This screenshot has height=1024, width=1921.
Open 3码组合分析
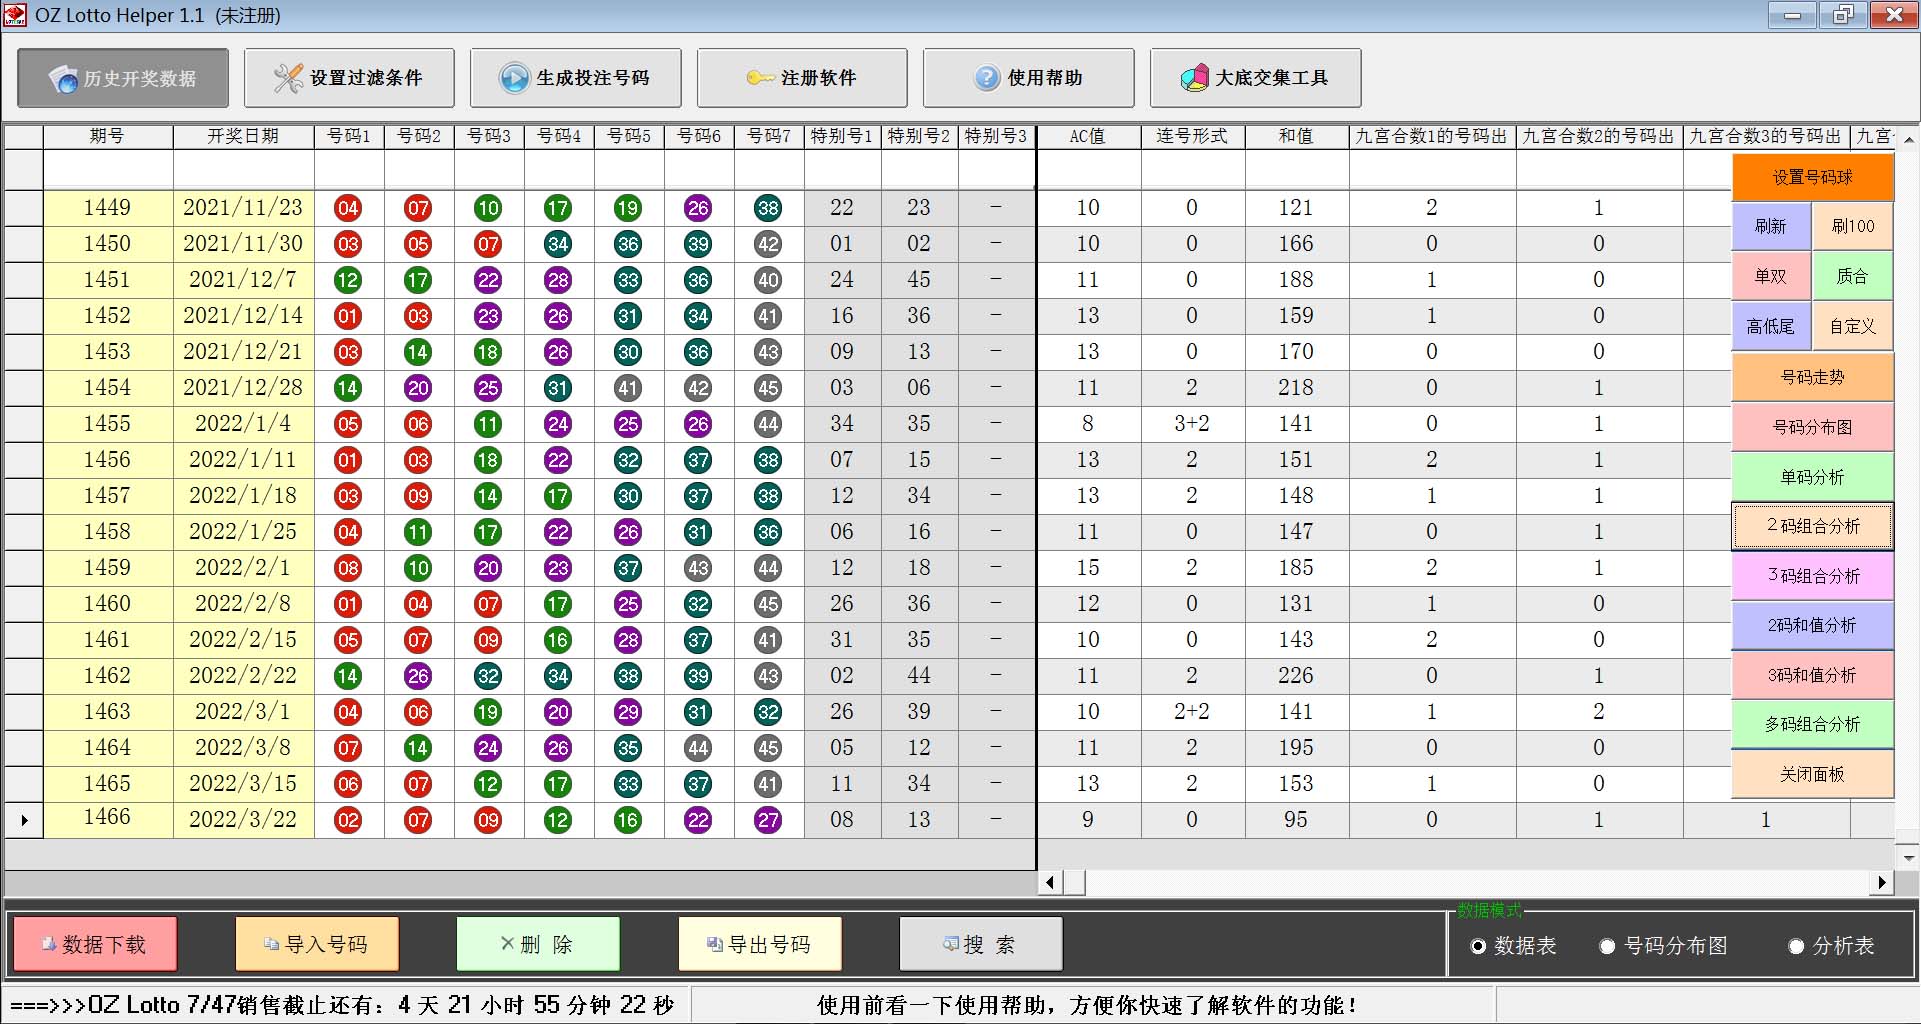pyautogui.click(x=1813, y=576)
